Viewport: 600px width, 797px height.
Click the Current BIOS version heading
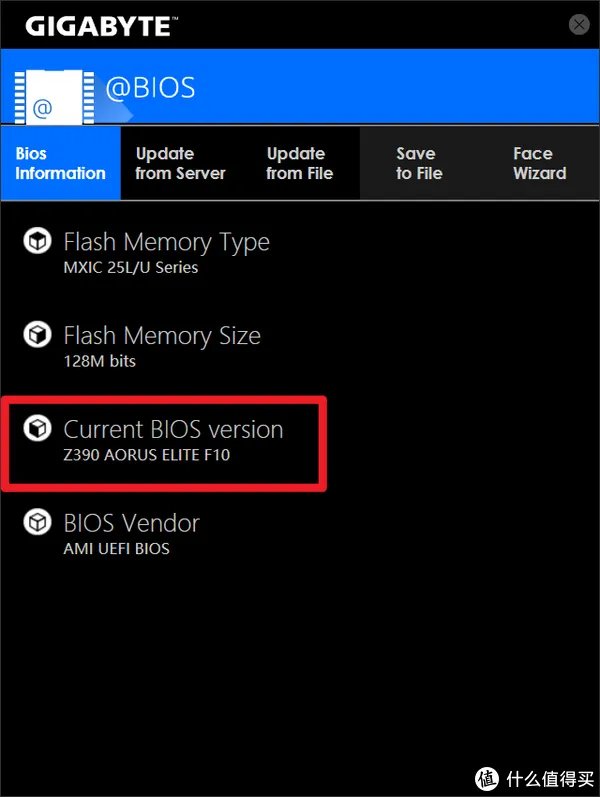click(173, 430)
